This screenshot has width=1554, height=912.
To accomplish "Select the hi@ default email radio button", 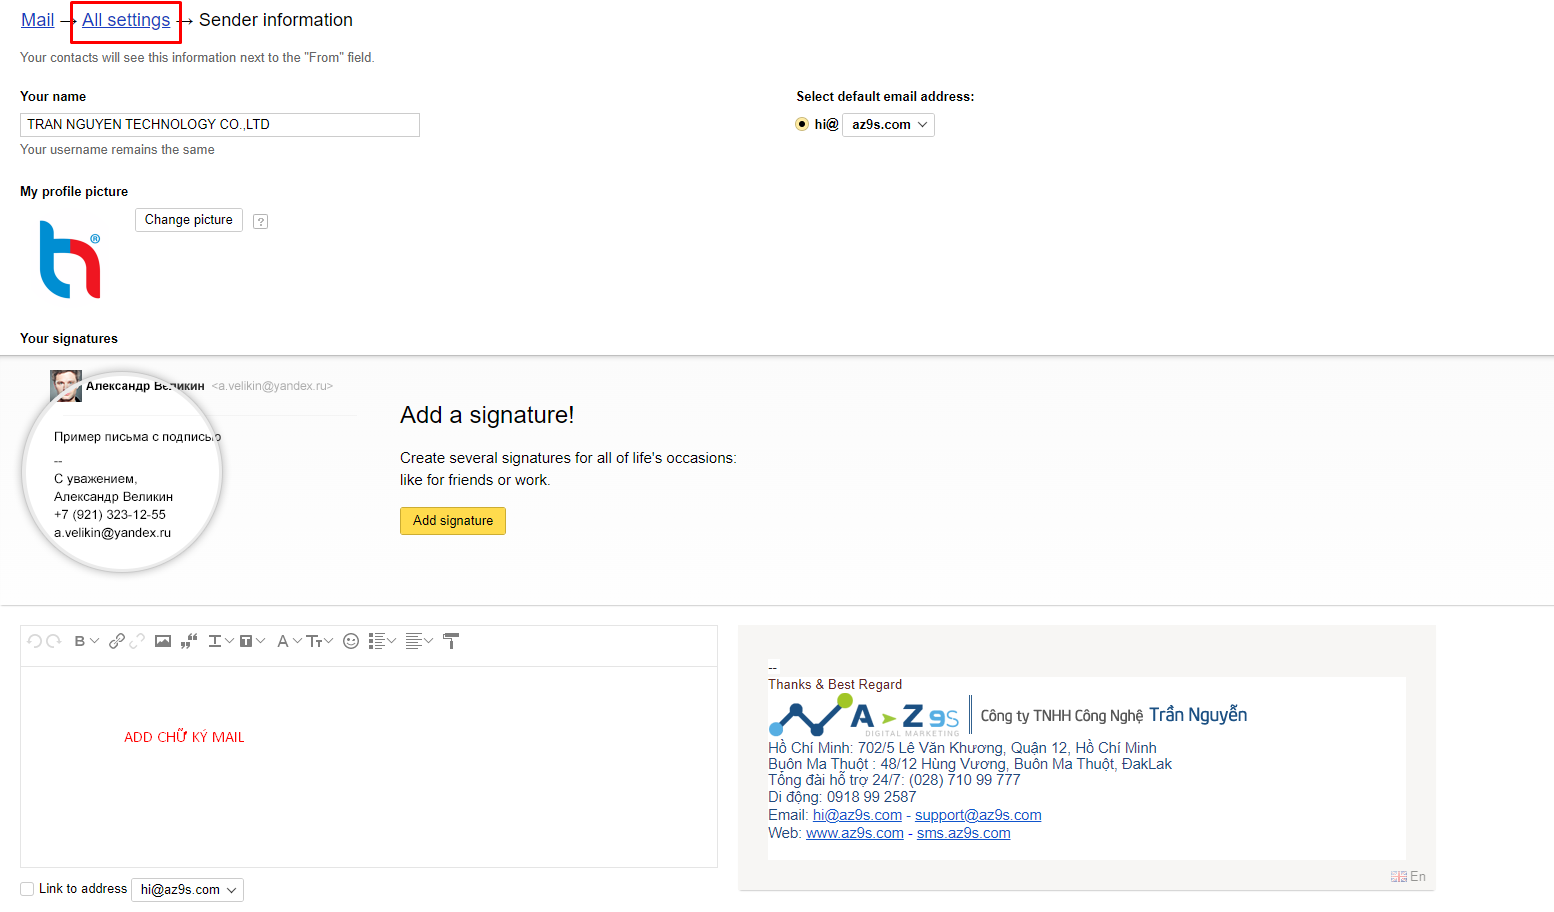I will pos(802,124).
